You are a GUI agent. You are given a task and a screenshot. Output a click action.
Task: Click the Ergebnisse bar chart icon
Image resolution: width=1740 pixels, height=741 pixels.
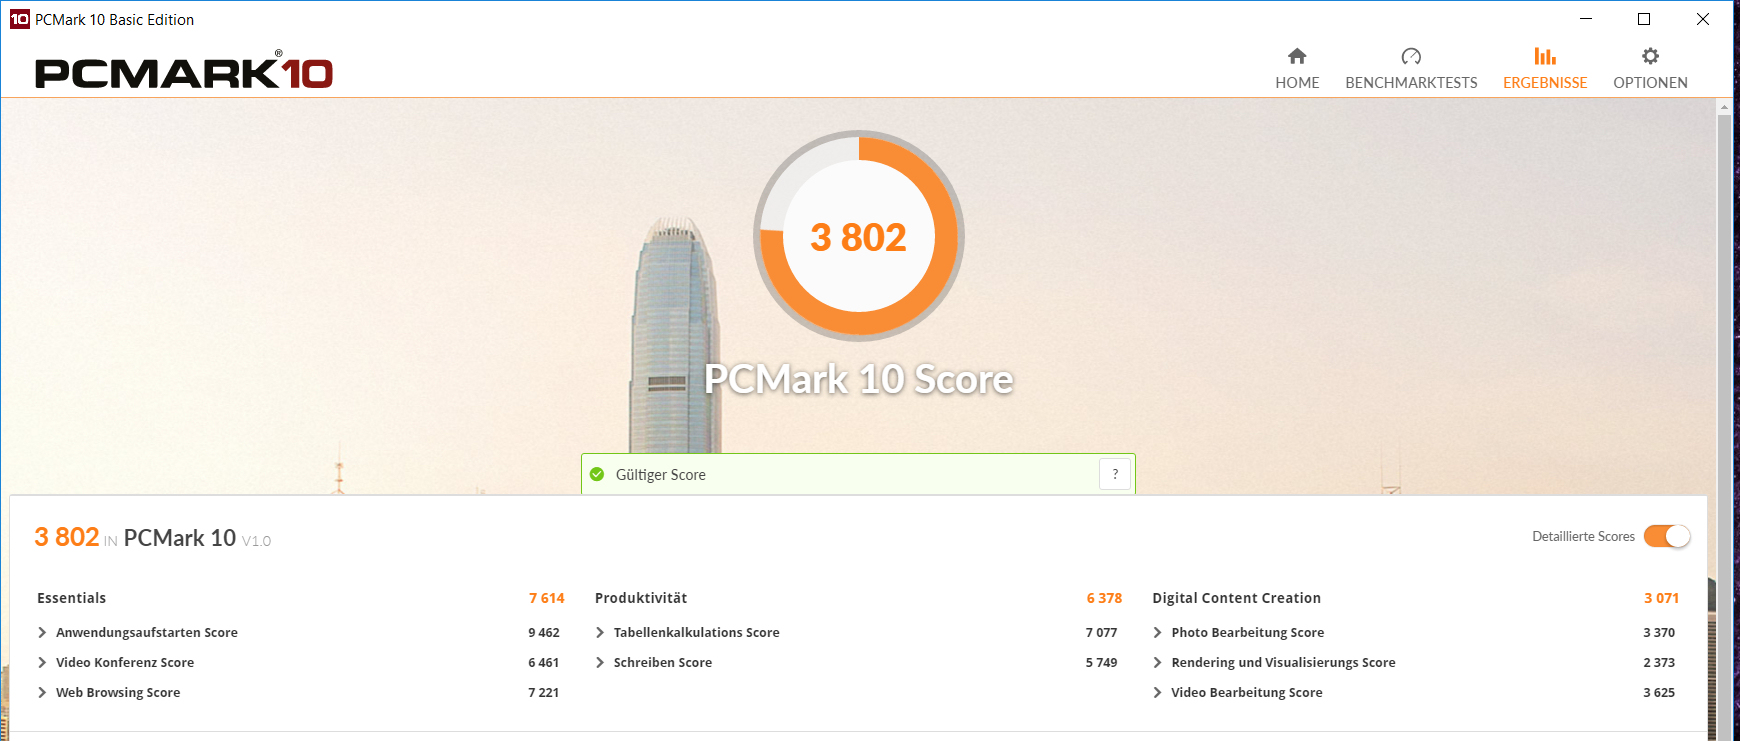[x=1545, y=57]
